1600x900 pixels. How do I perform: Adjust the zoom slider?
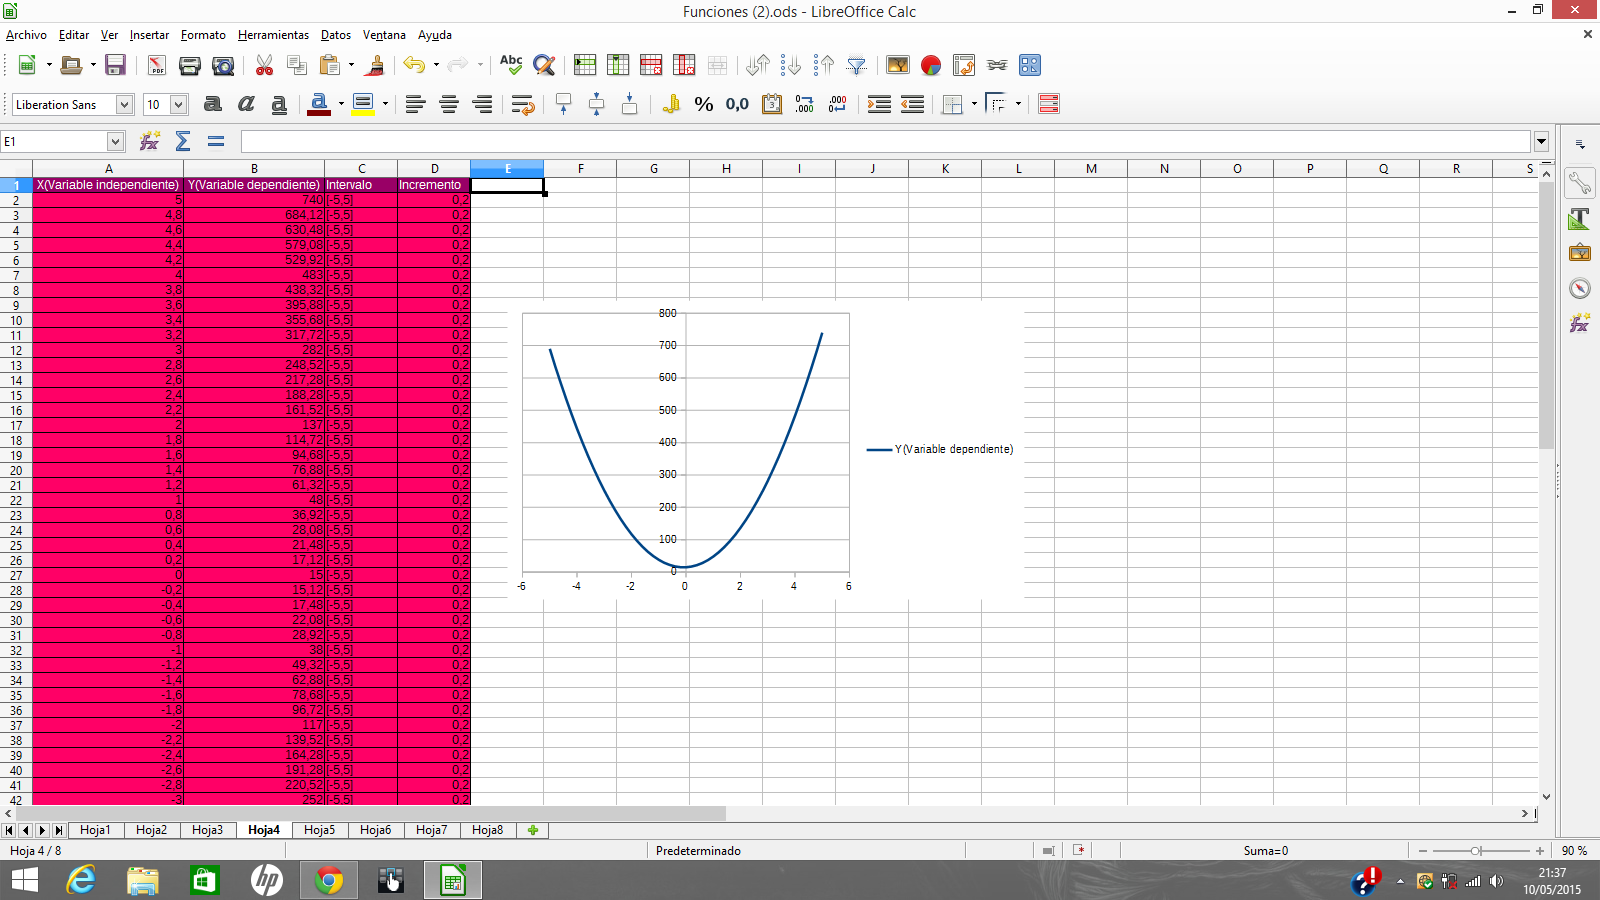[1476, 851]
